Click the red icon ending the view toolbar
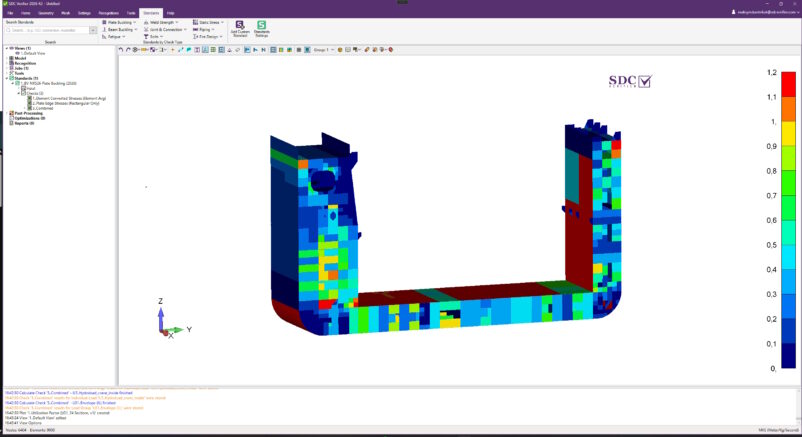This screenshot has width=802, height=437. (x=390, y=50)
